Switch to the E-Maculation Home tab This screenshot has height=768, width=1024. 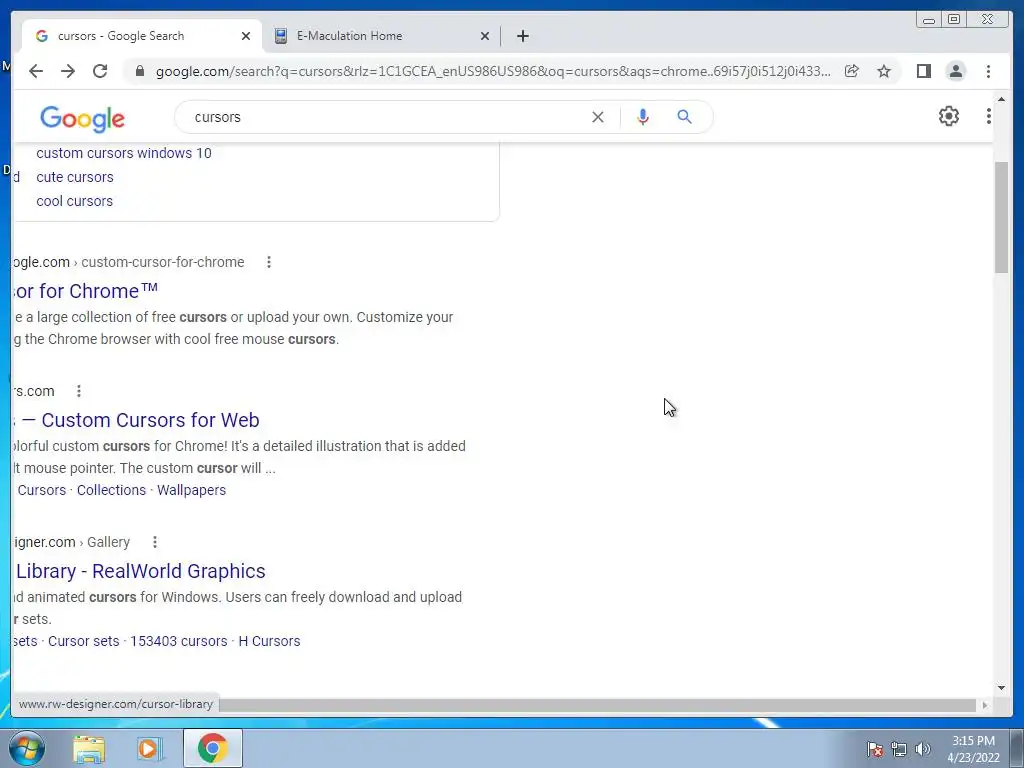(382, 36)
